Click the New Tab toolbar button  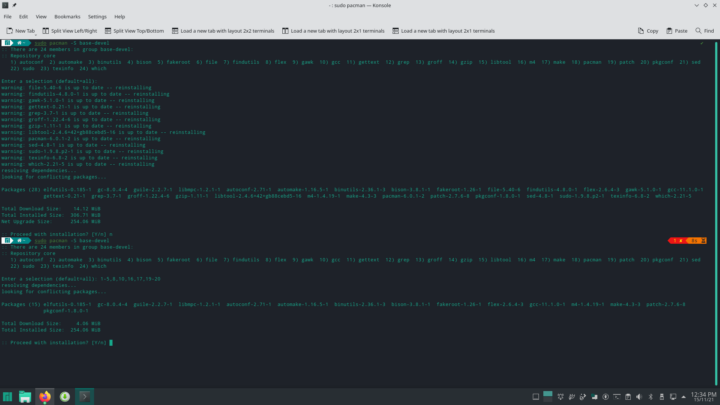20,31
